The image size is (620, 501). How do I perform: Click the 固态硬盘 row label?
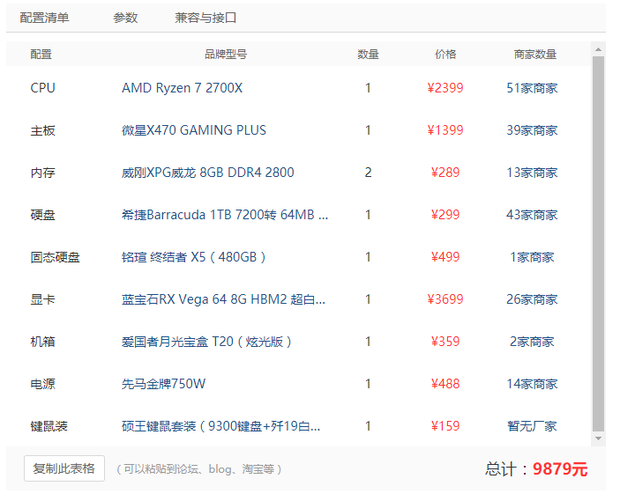(x=55, y=257)
